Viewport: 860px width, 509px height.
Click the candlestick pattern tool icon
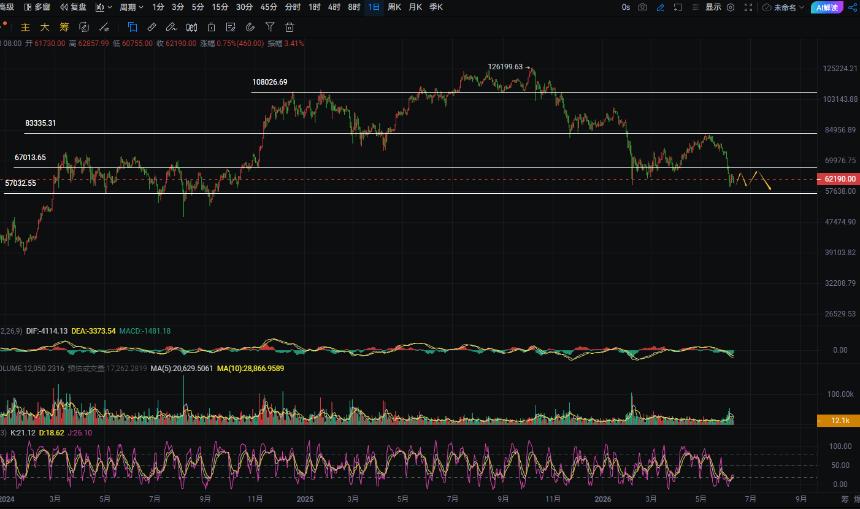point(191,27)
